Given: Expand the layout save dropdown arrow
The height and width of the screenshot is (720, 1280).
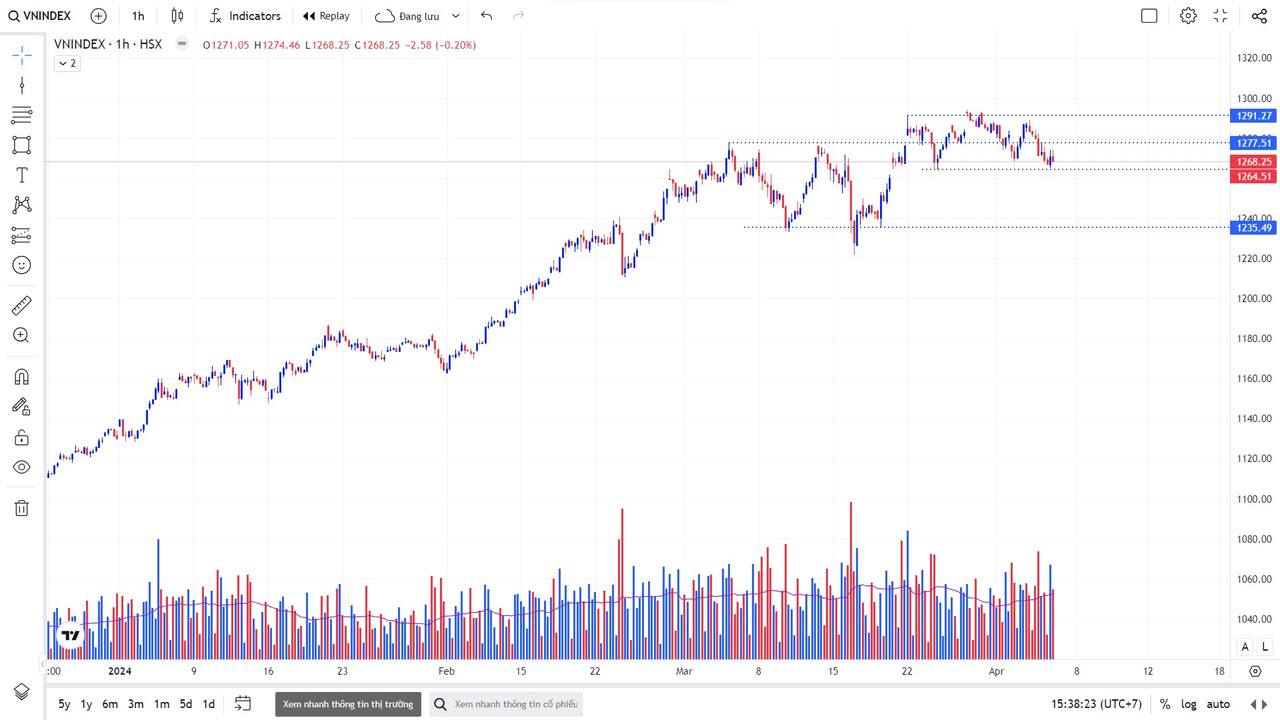Looking at the screenshot, I should click(456, 16).
